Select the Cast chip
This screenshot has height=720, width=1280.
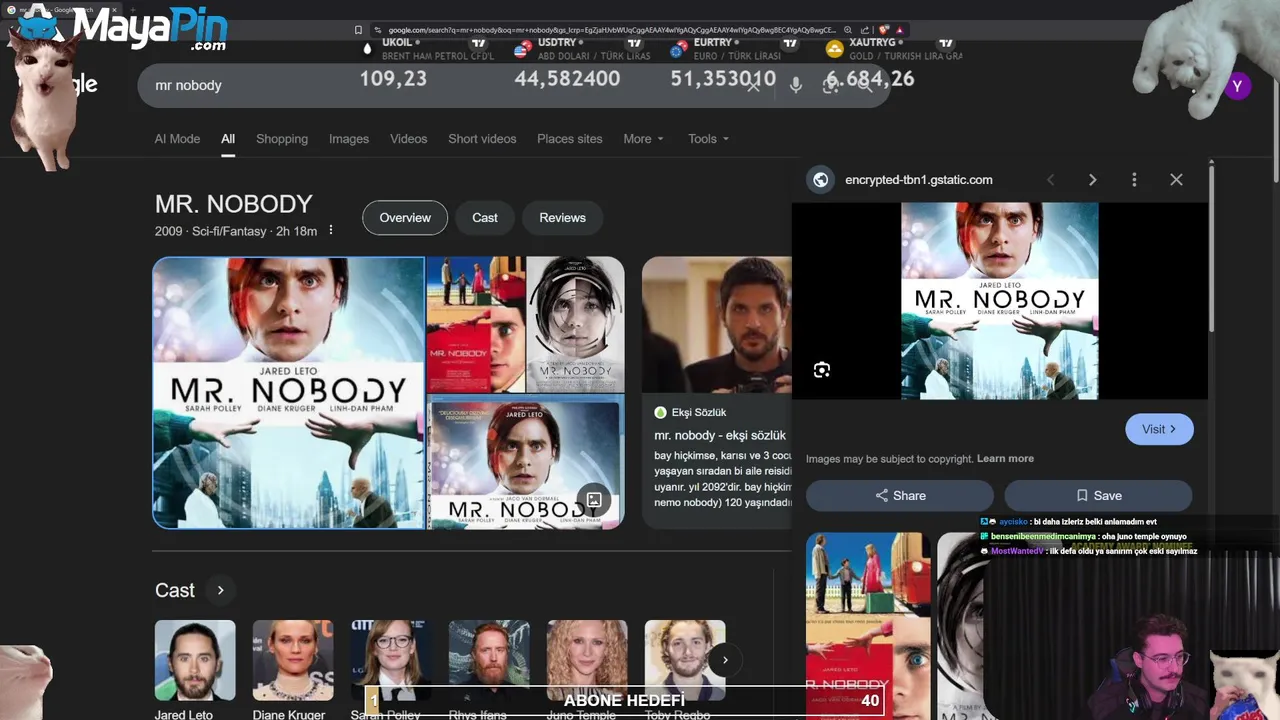[x=485, y=218]
